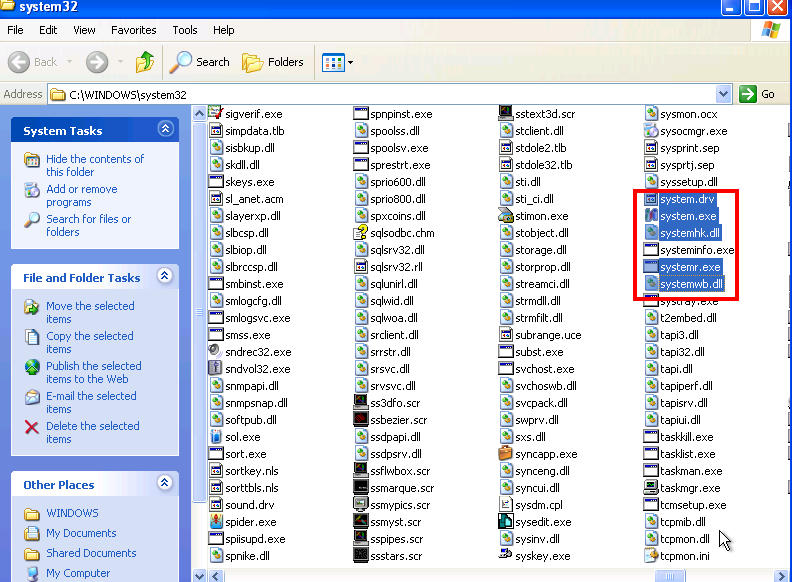Select the file name smss.exe
This screenshot has height=582, width=792.
coord(248,335)
